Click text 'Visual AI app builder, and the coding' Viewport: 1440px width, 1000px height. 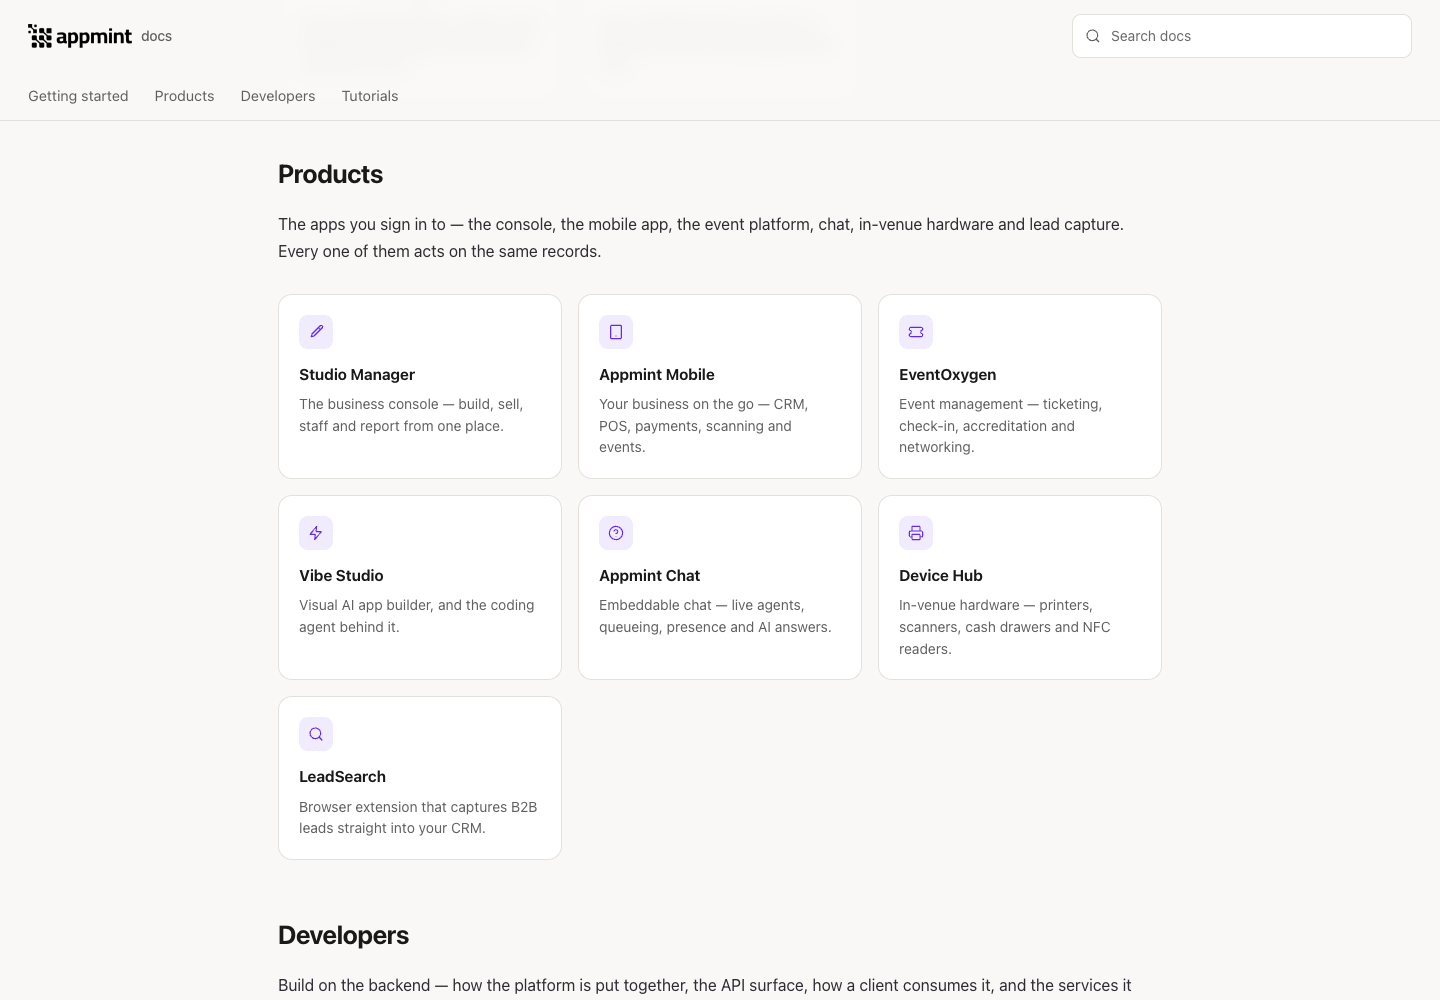[x=417, y=605]
